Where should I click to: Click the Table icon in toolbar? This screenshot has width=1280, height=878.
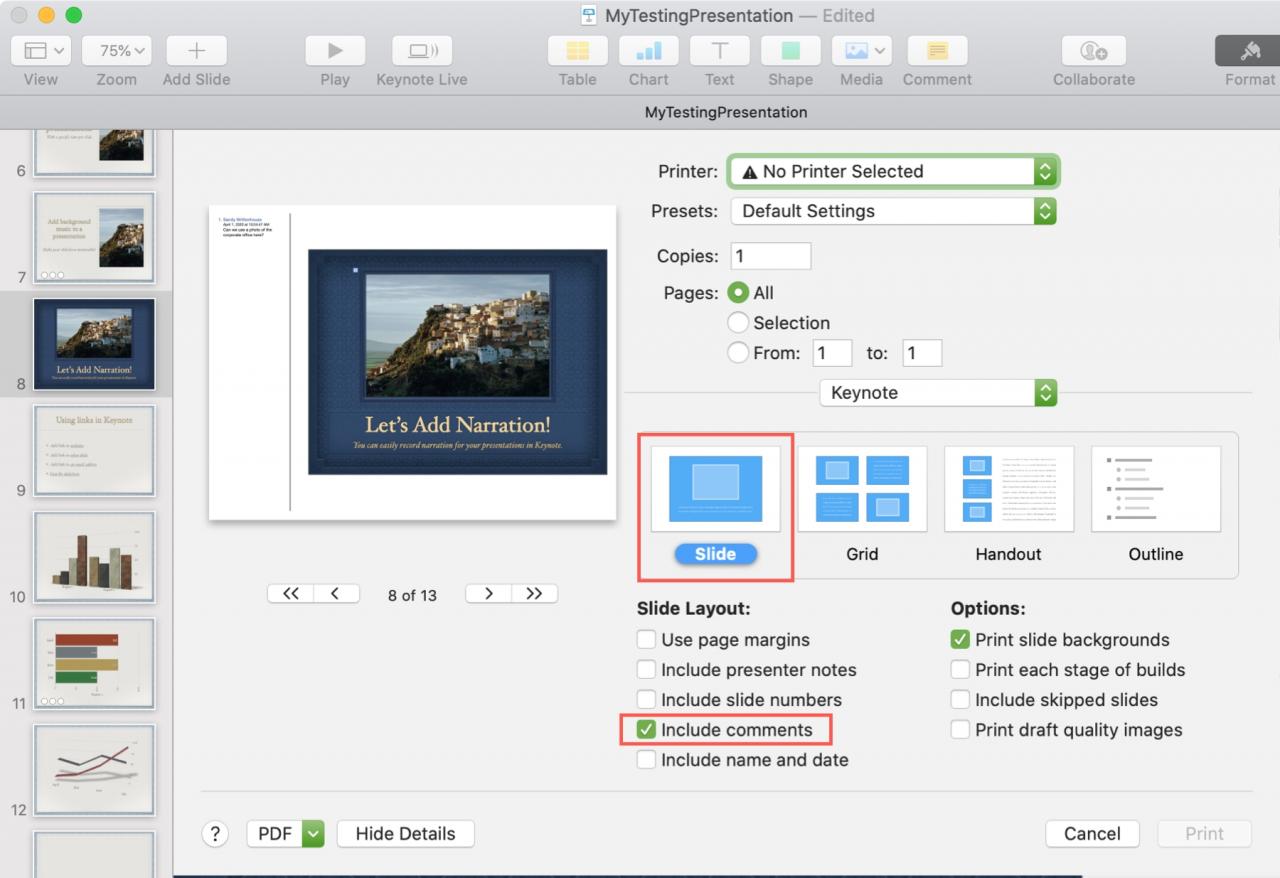coord(578,51)
